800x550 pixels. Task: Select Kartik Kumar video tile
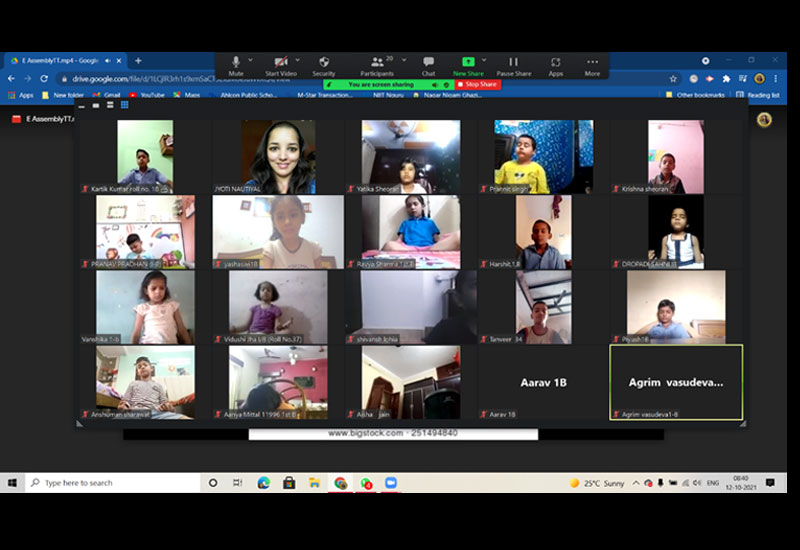click(x=145, y=157)
